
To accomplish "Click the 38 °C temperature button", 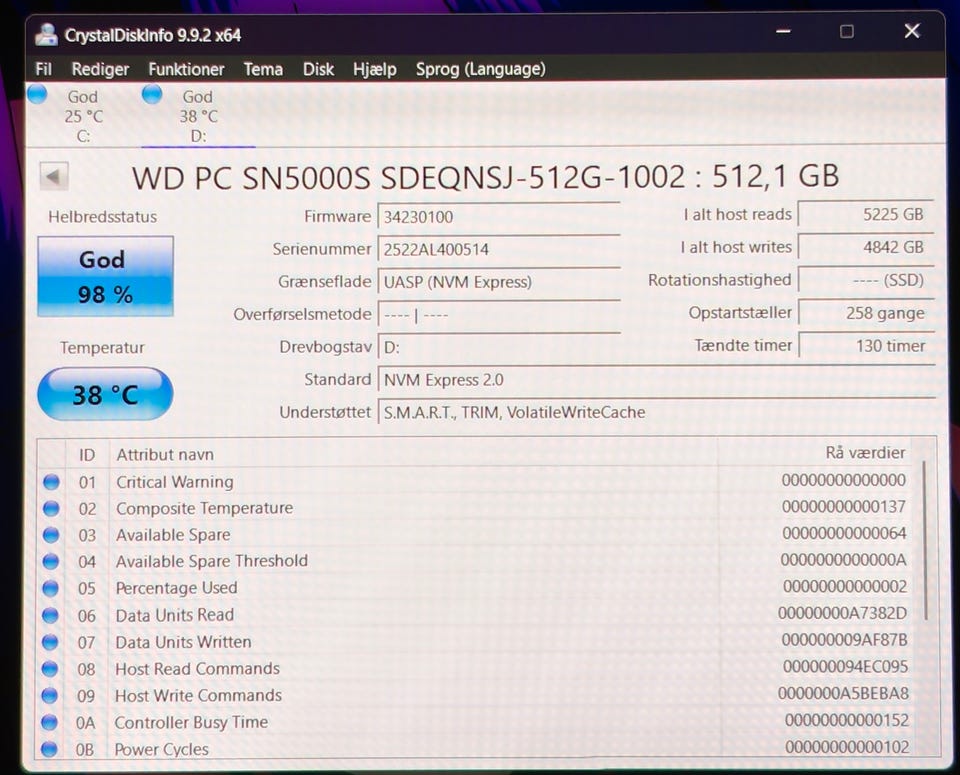I will point(105,394).
